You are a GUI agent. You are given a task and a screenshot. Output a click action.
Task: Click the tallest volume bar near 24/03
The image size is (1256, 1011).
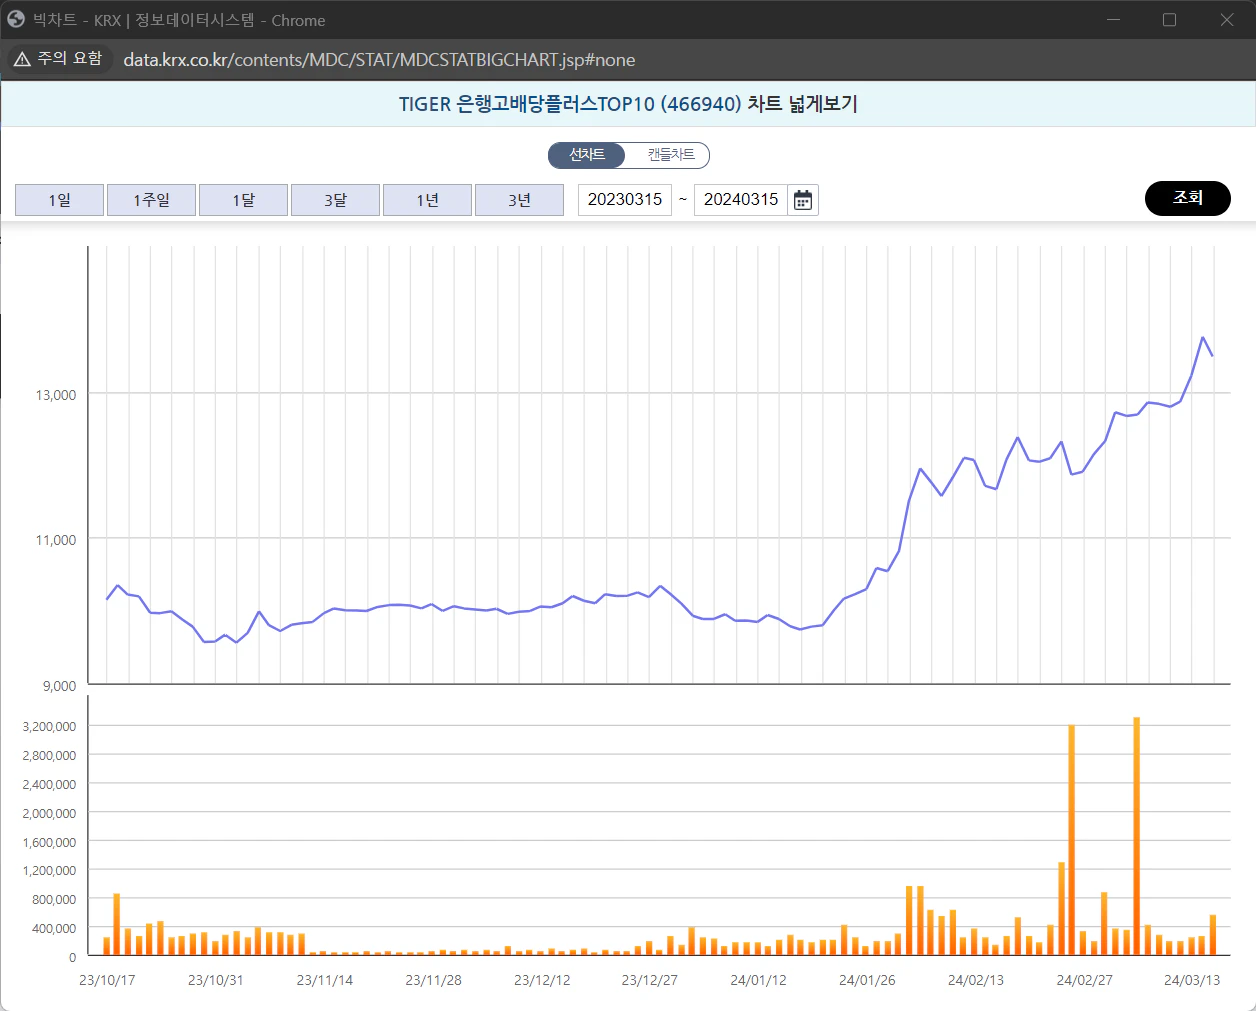pos(1136,836)
